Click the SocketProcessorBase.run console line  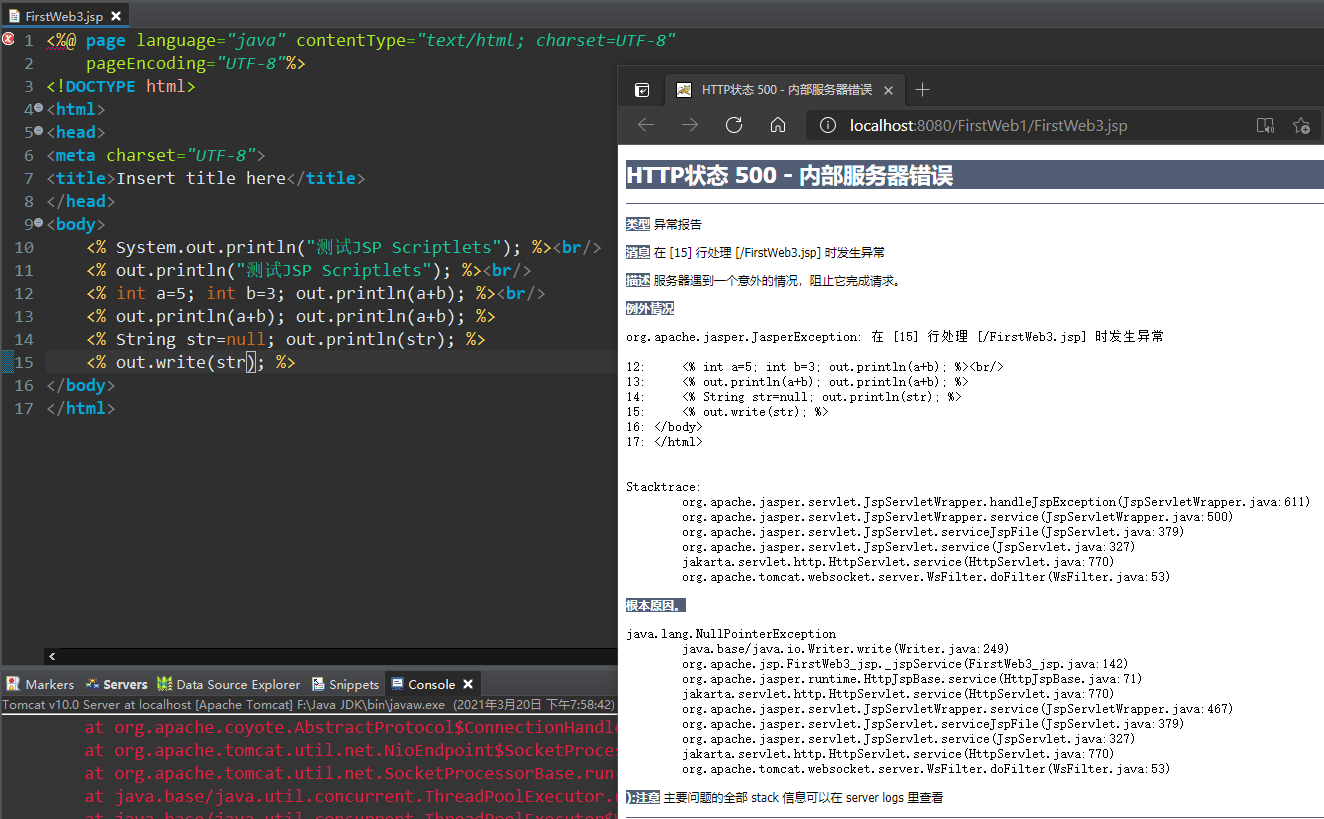tap(350, 774)
